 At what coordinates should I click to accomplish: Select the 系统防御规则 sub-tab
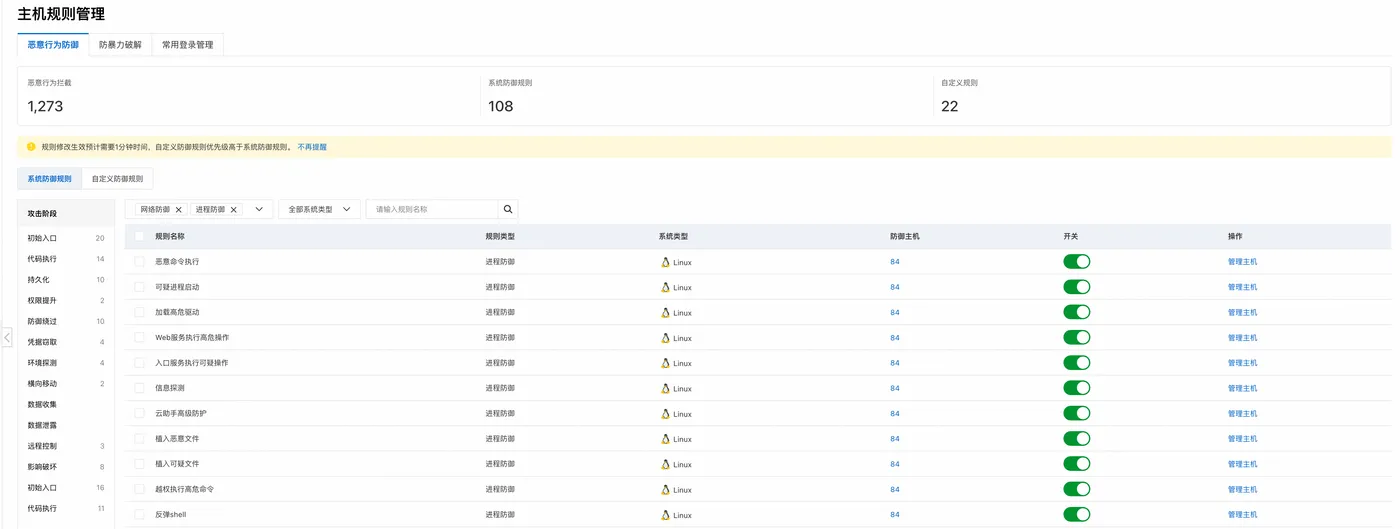click(50, 179)
